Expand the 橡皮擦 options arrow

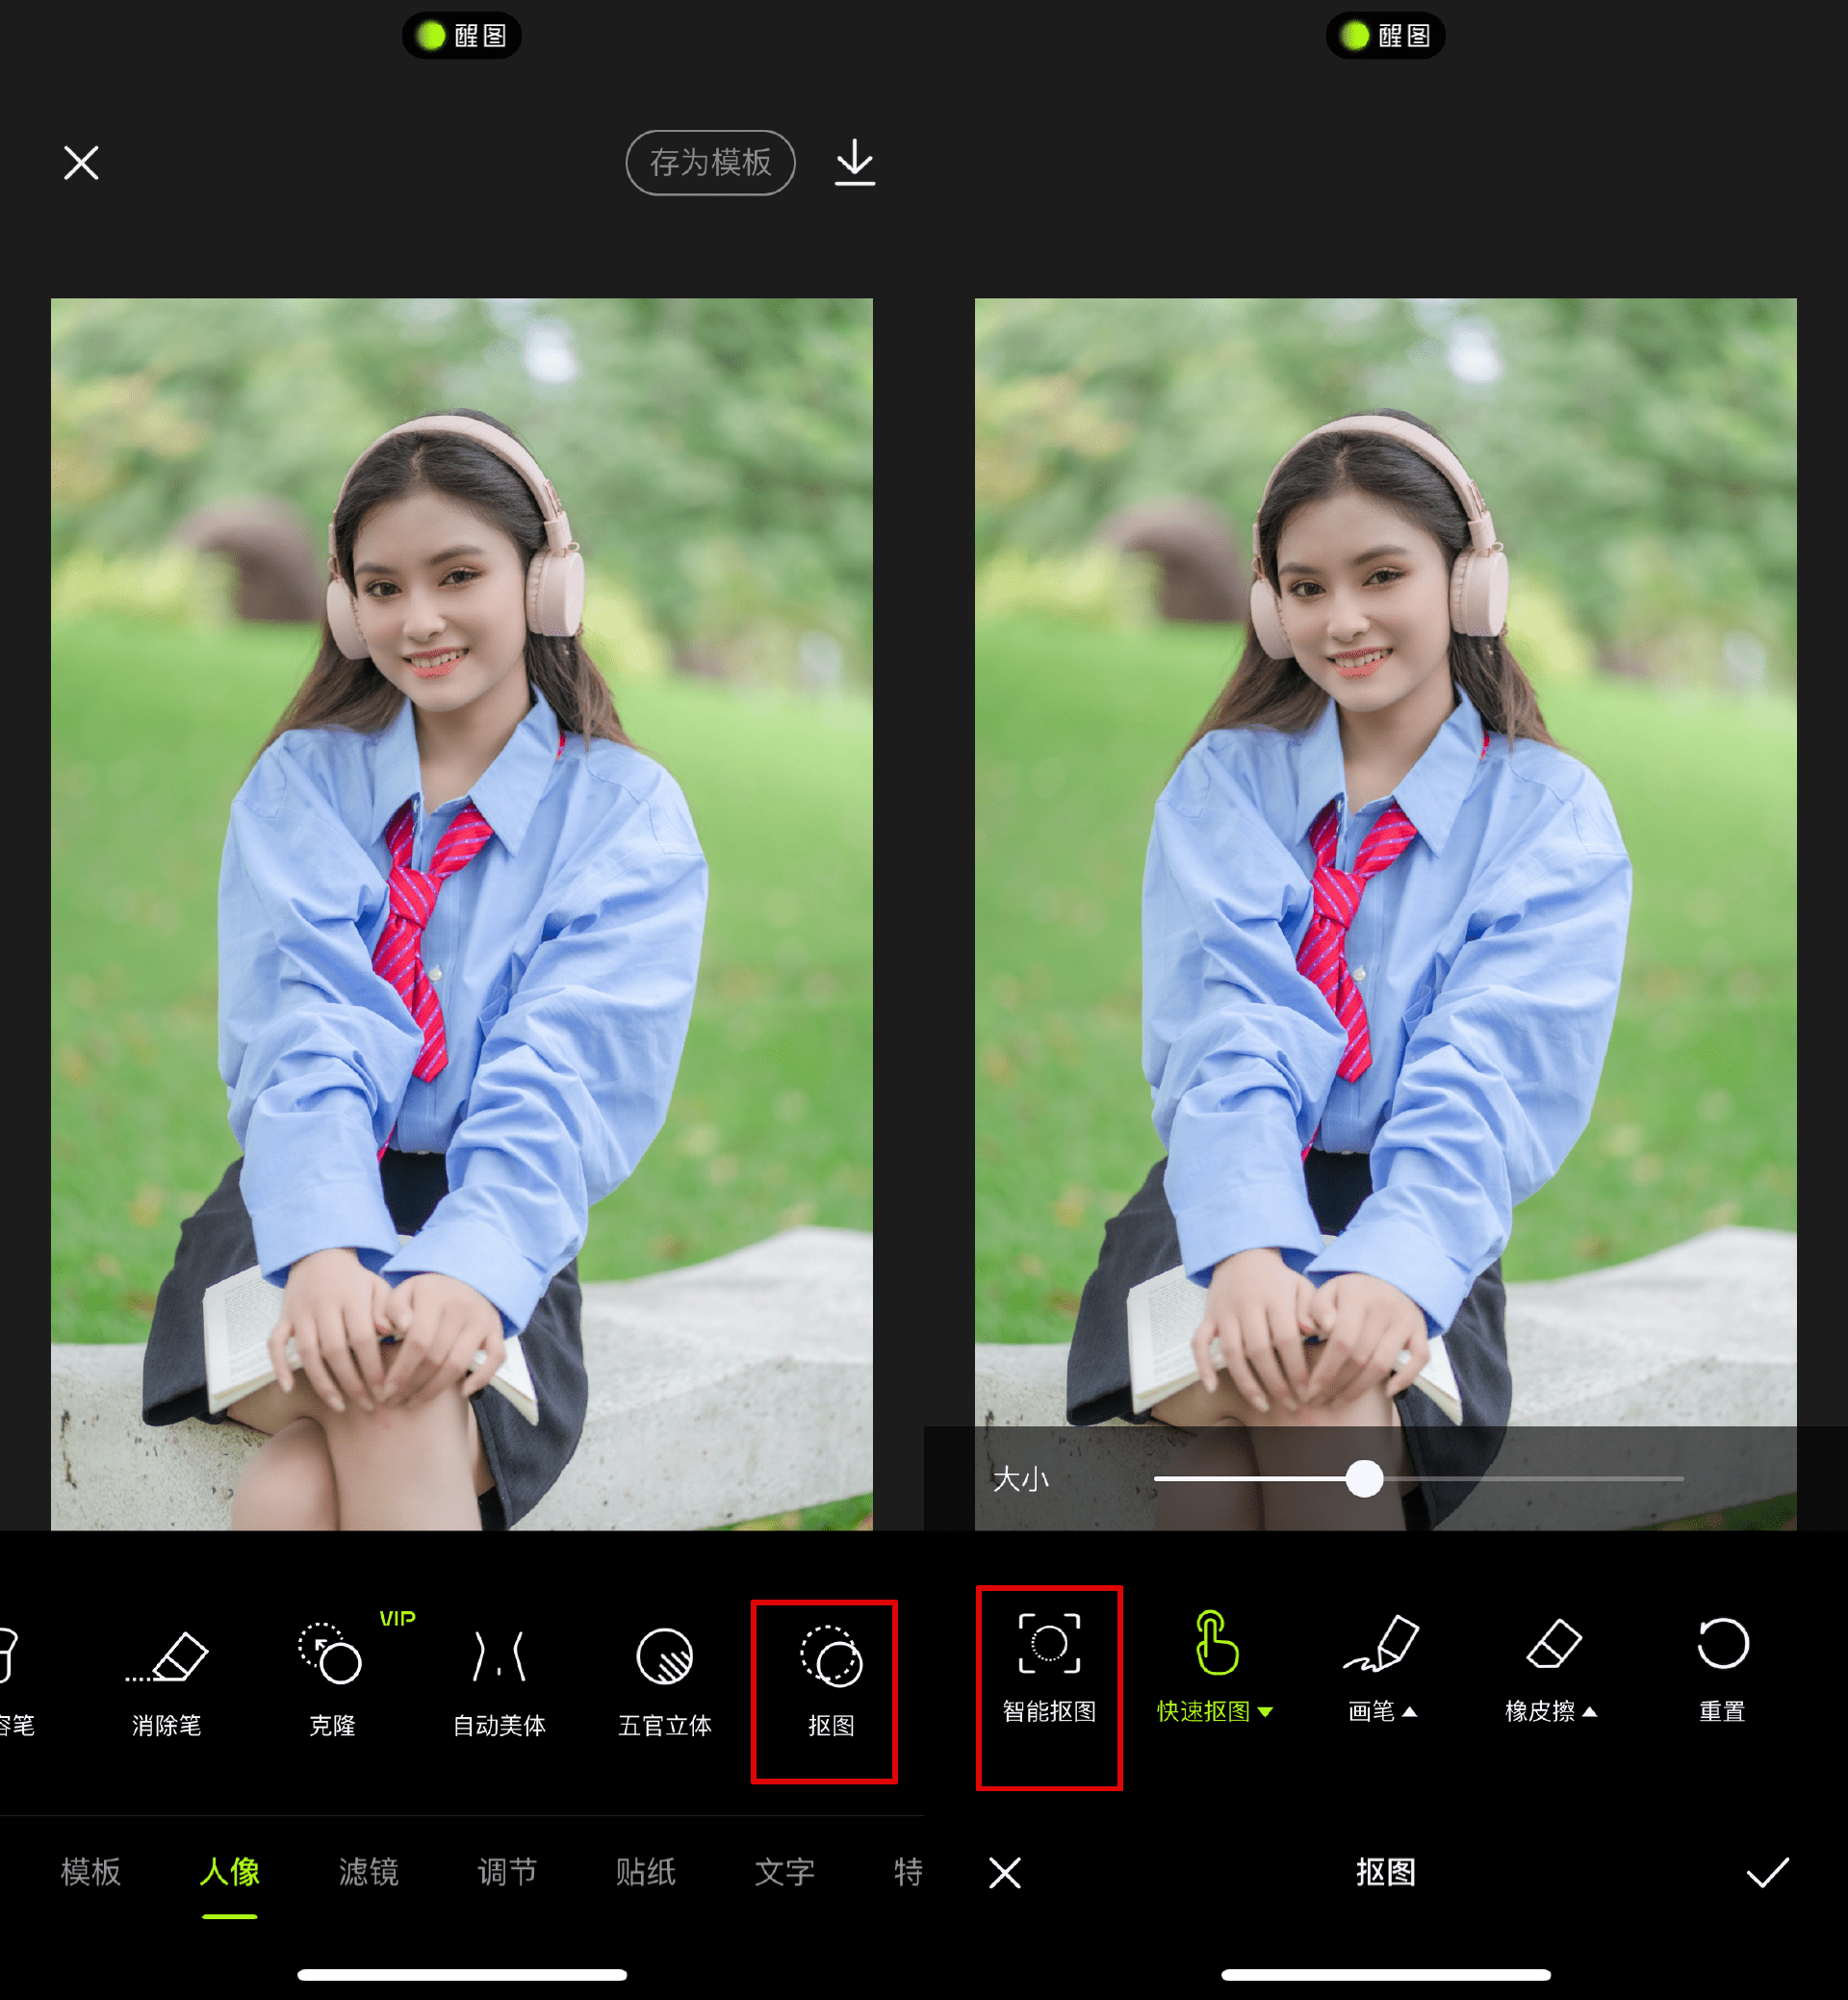pyautogui.click(x=1590, y=1711)
